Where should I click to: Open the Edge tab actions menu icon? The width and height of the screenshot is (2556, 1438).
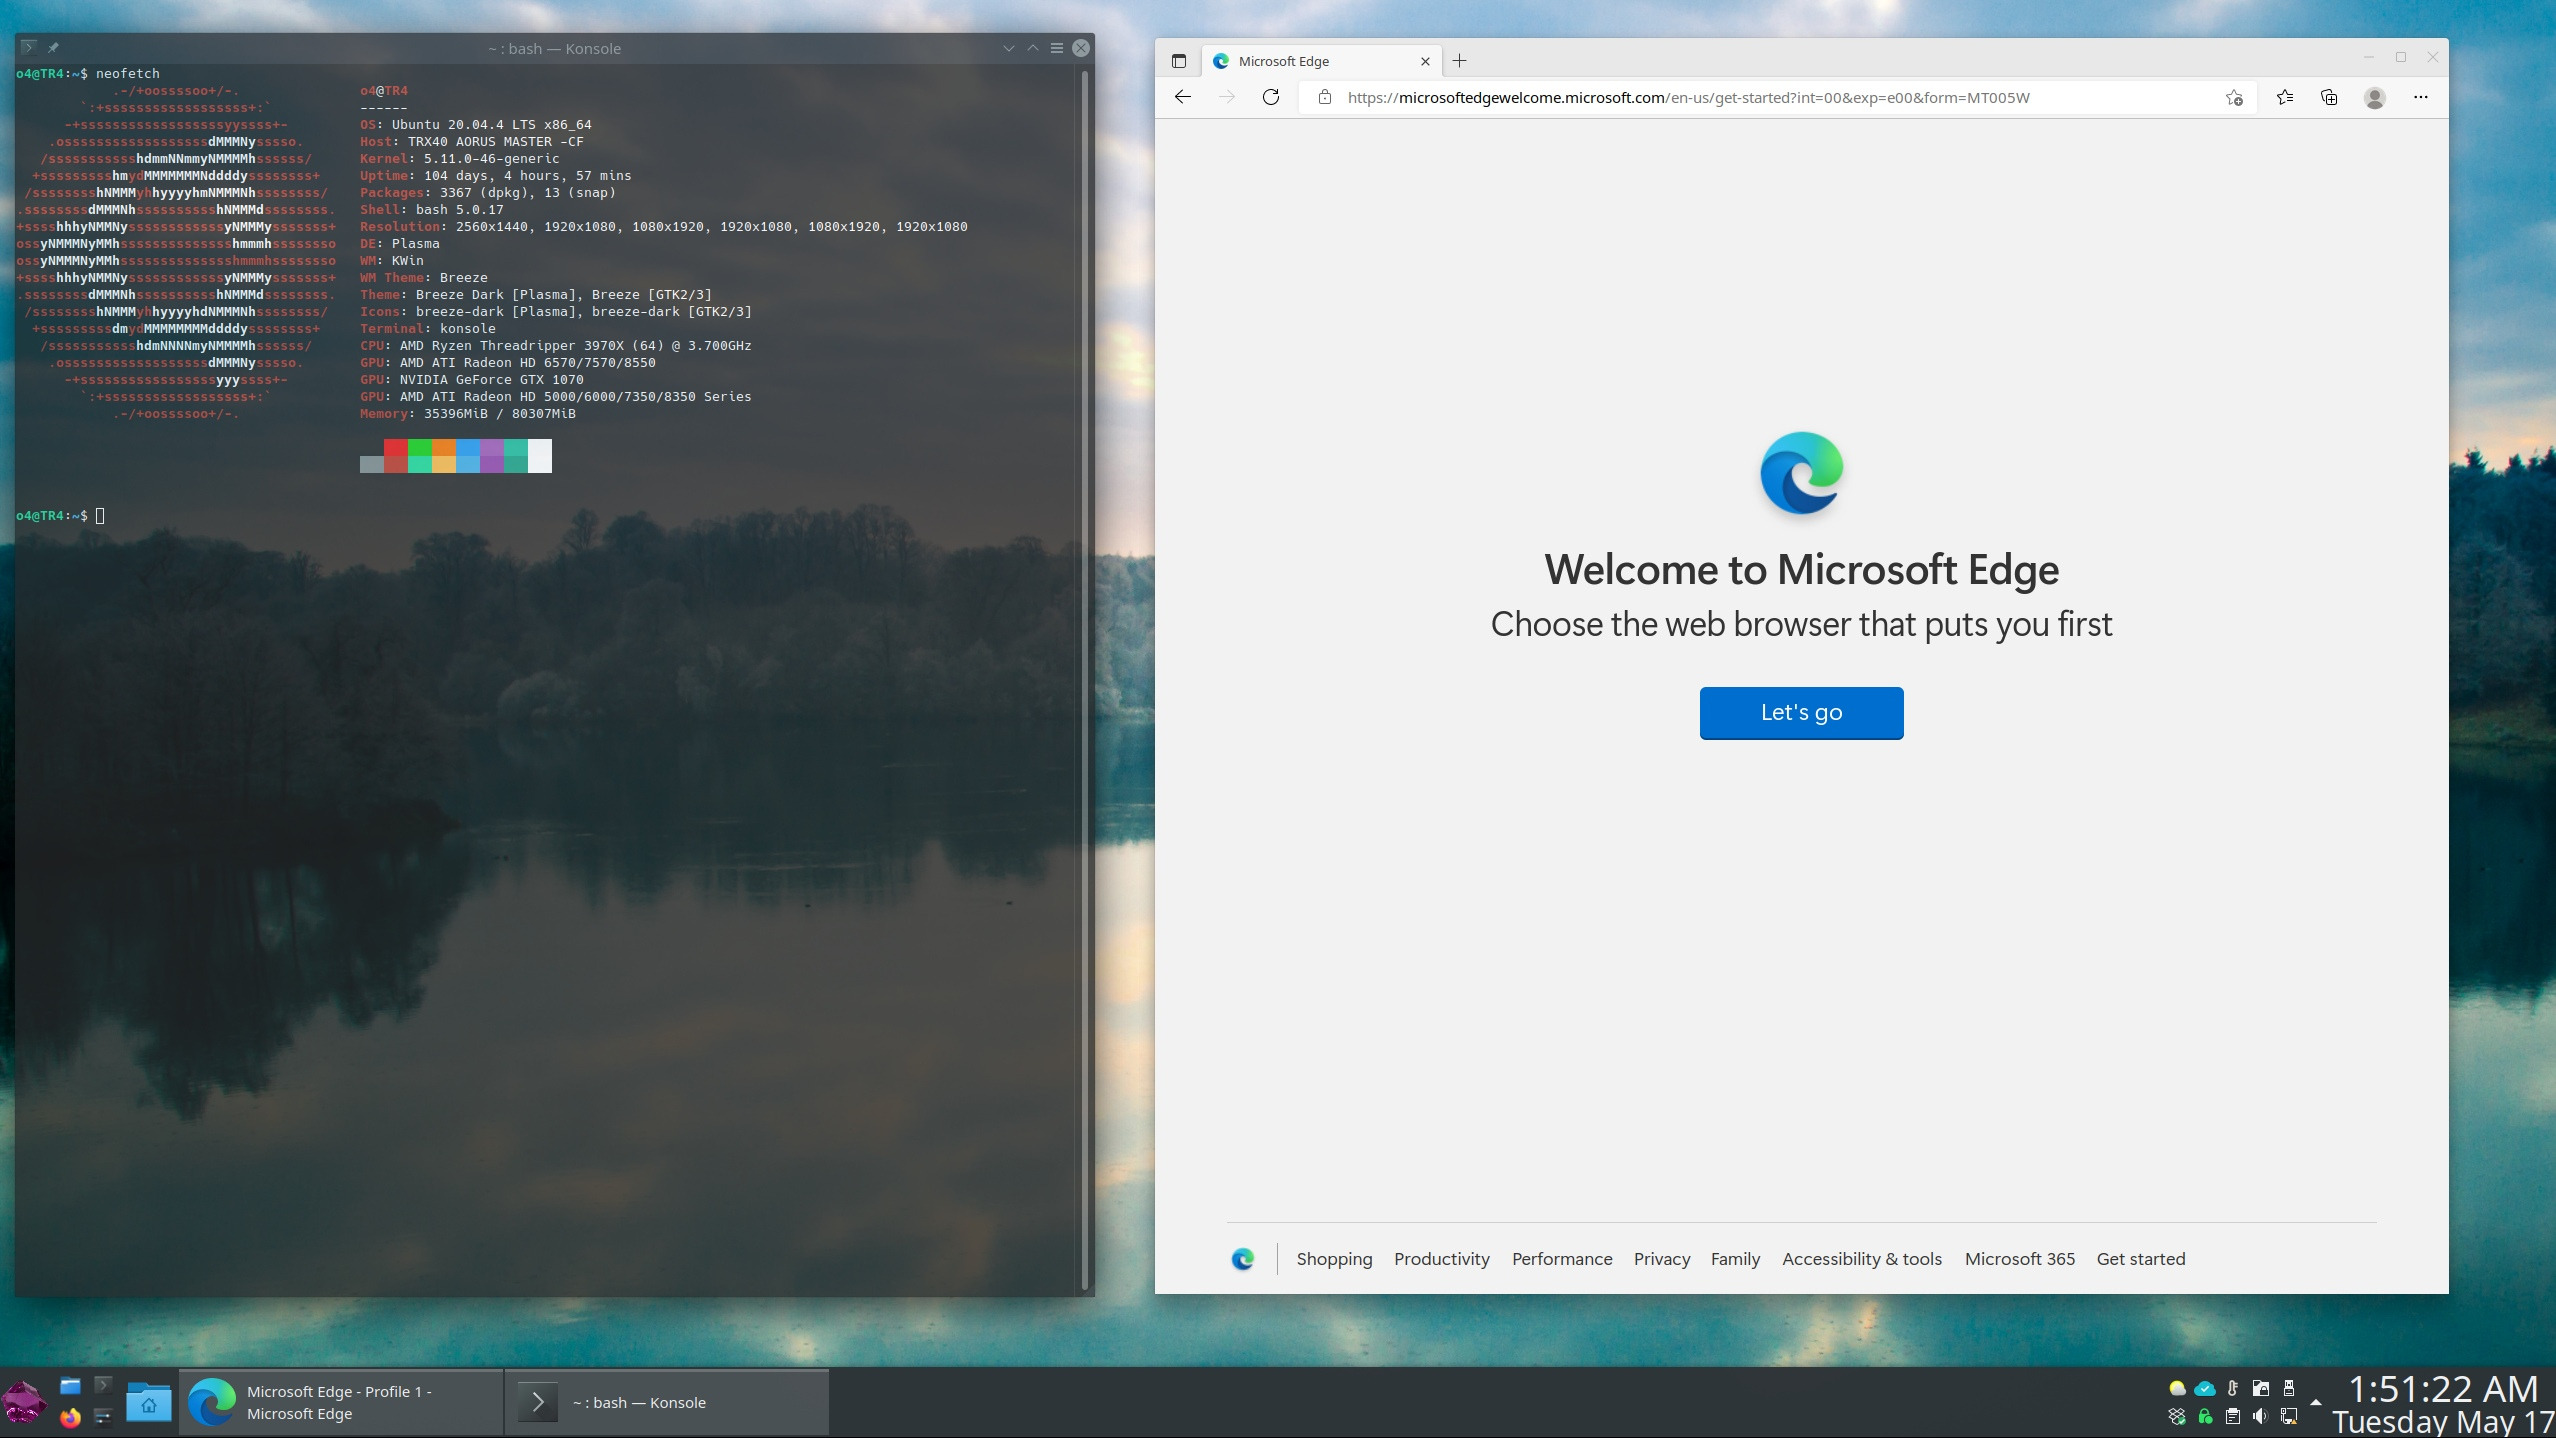click(1179, 61)
